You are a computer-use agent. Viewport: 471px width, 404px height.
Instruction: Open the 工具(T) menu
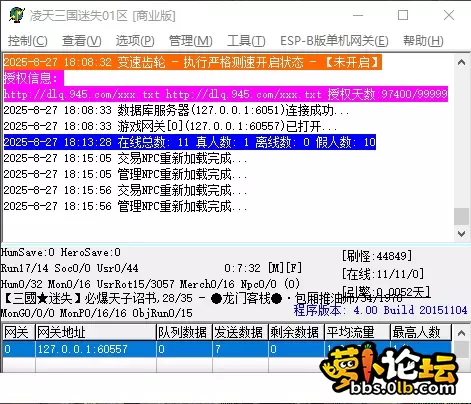pos(246,41)
